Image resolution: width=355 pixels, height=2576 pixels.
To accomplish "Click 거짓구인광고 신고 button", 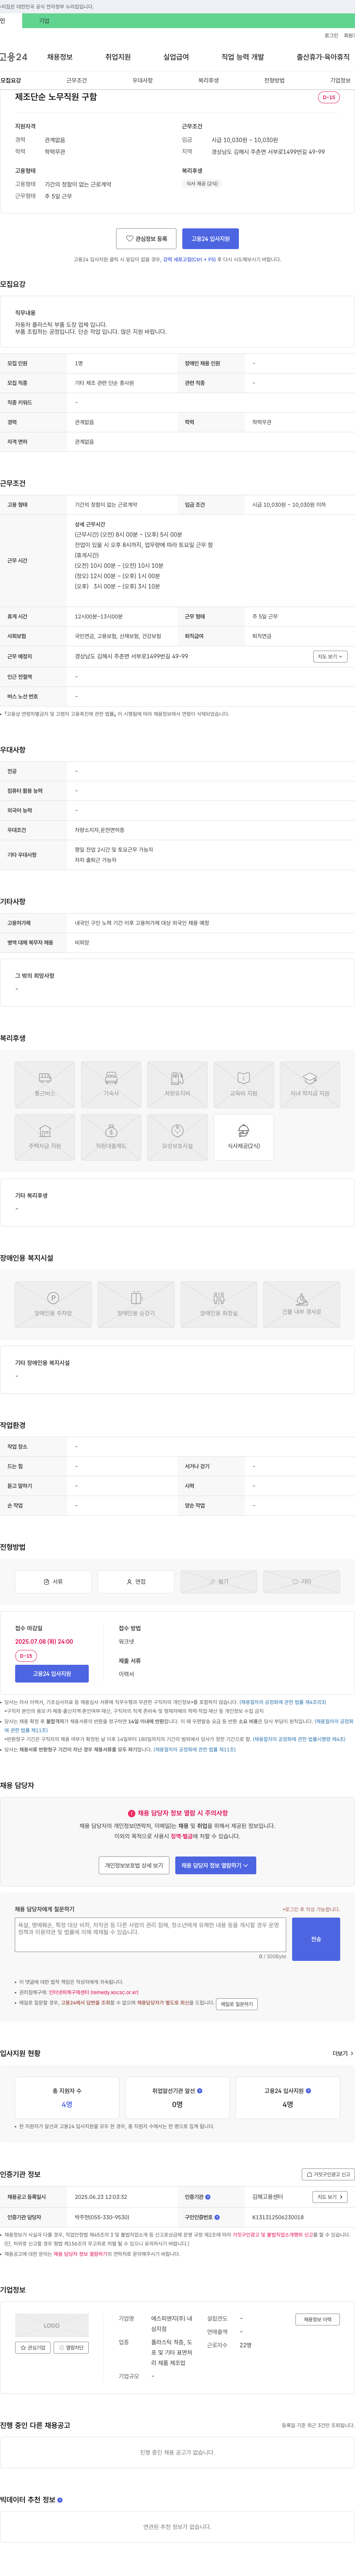I will (x=328, y=2174).
